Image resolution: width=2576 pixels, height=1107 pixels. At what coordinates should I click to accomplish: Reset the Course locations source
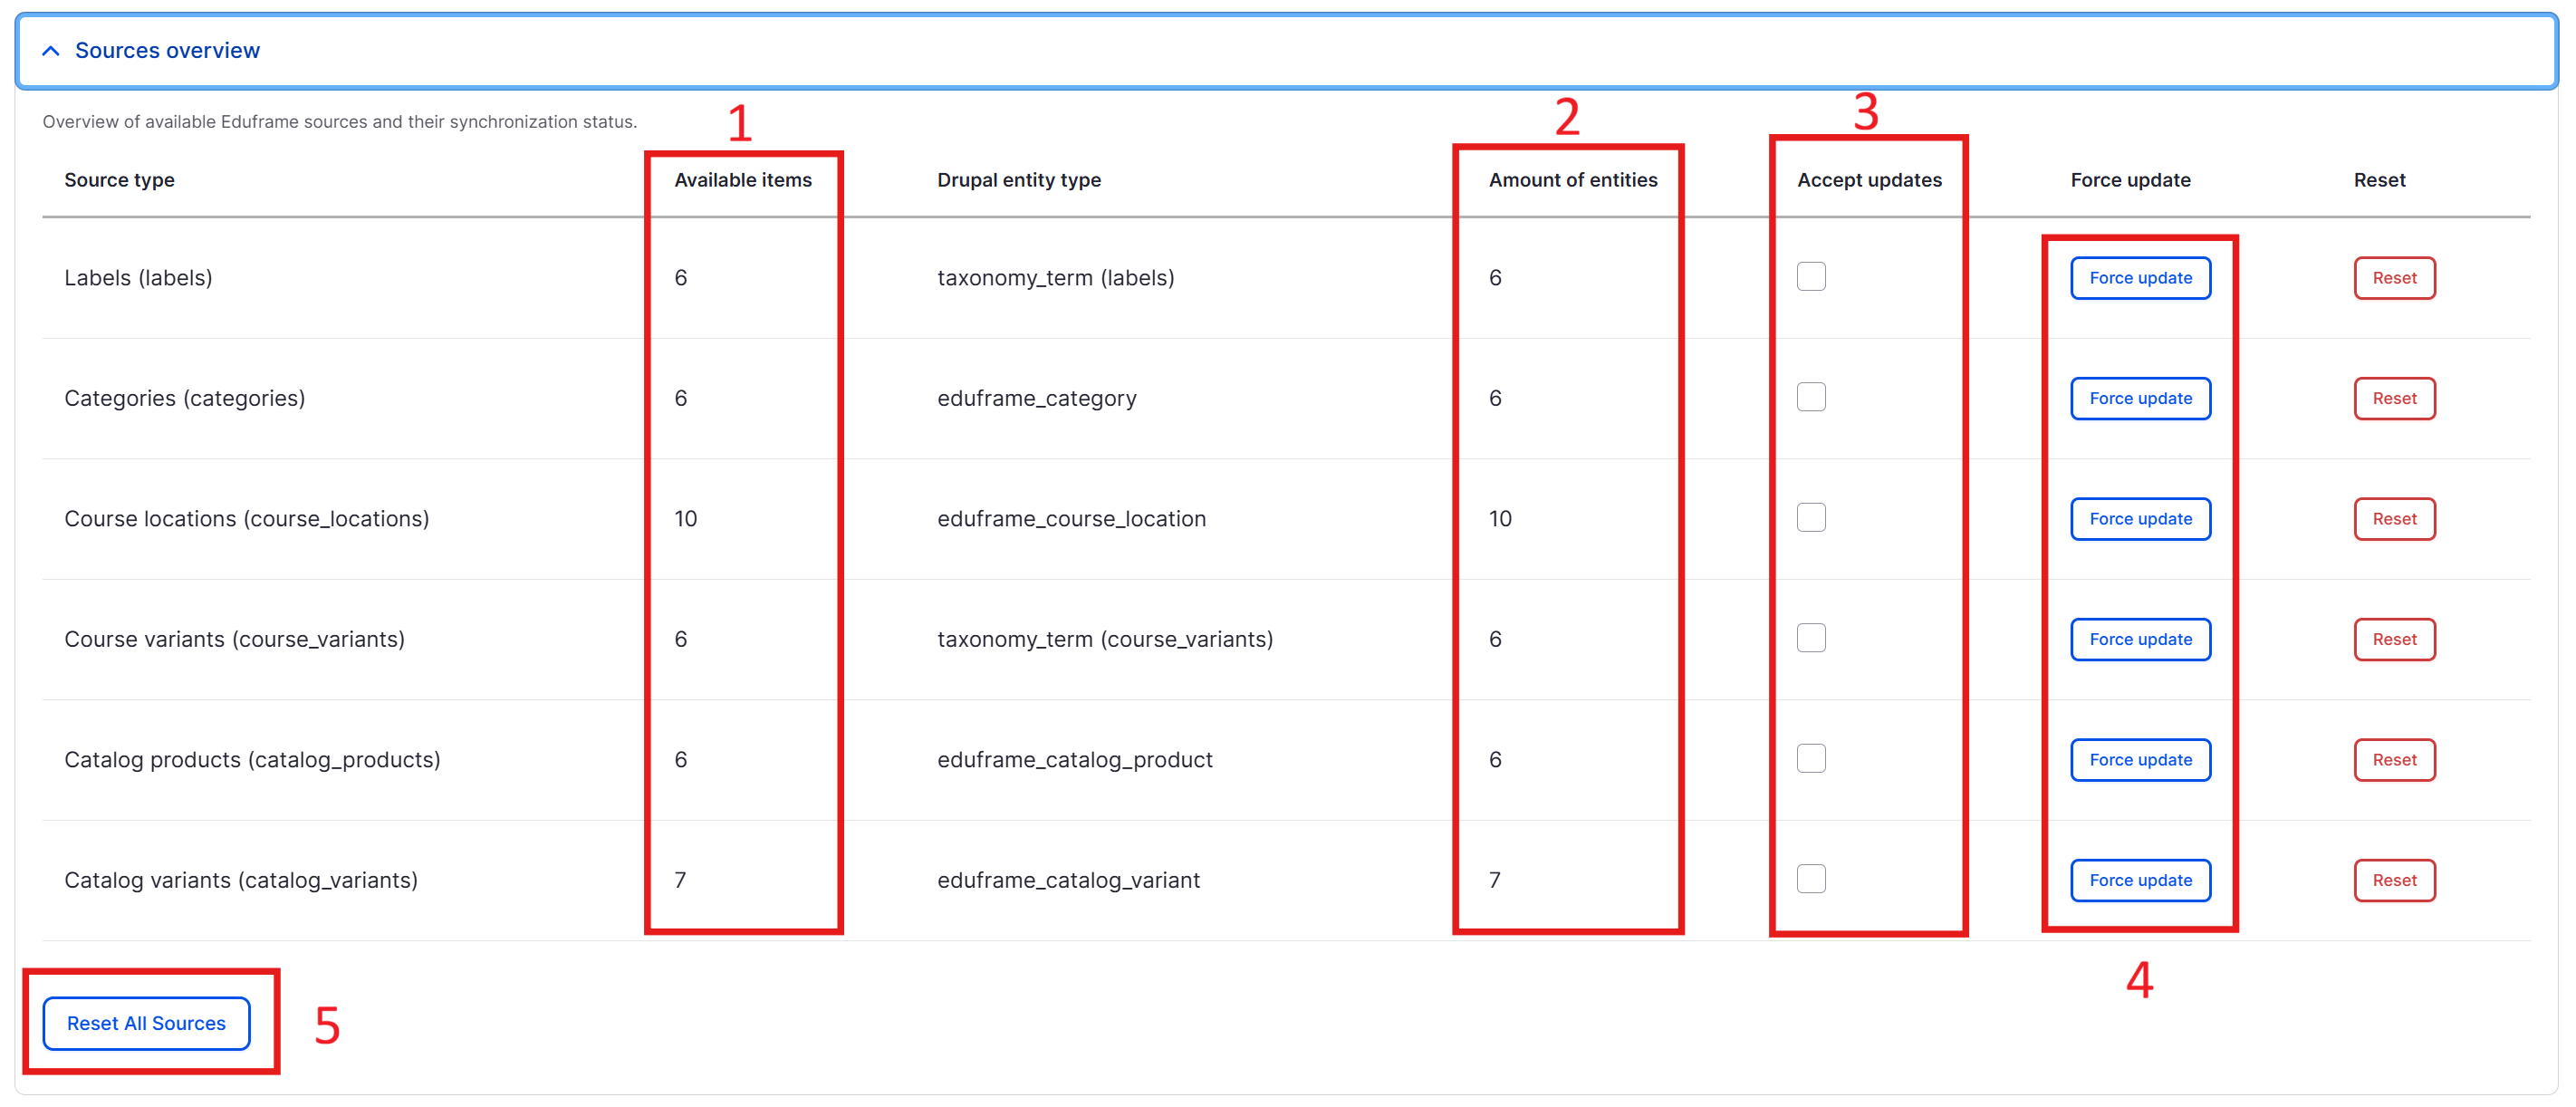2394,519
